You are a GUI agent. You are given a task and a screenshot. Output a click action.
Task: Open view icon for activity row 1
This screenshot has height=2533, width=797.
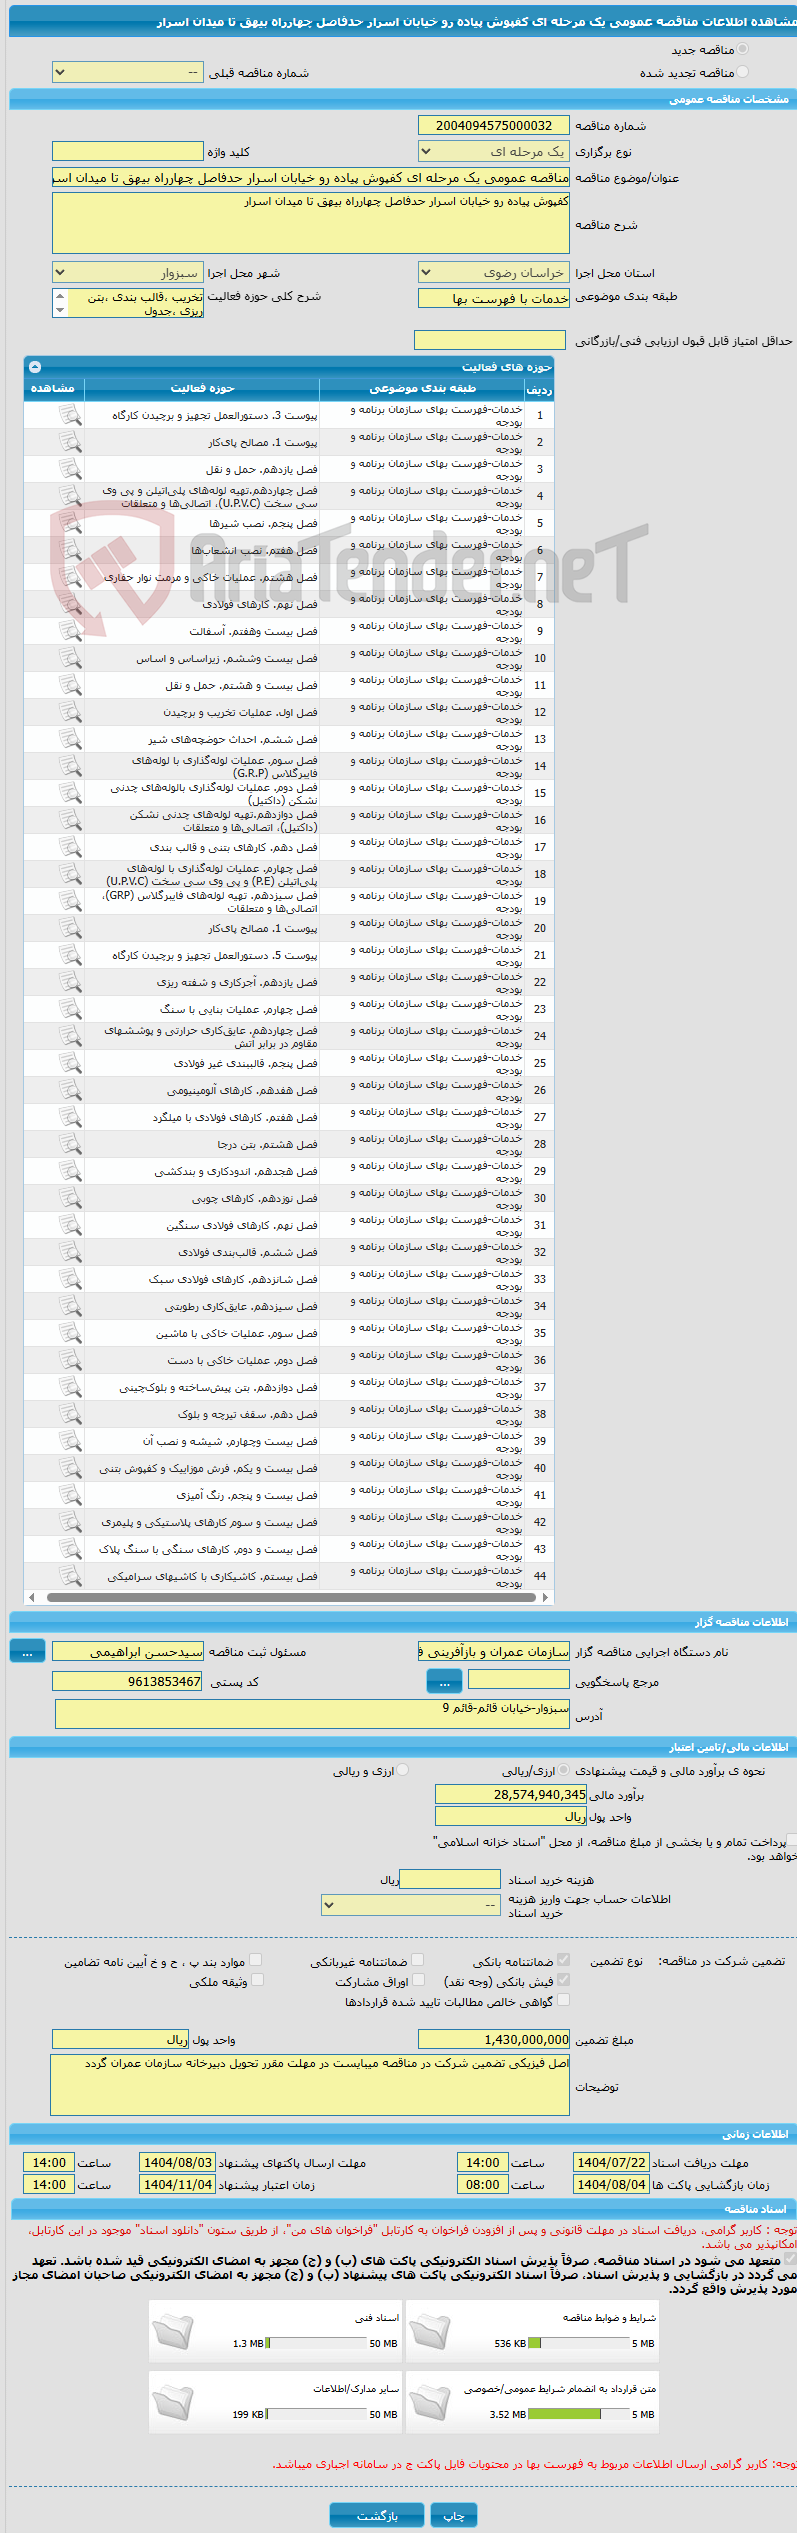coord(70,415)
